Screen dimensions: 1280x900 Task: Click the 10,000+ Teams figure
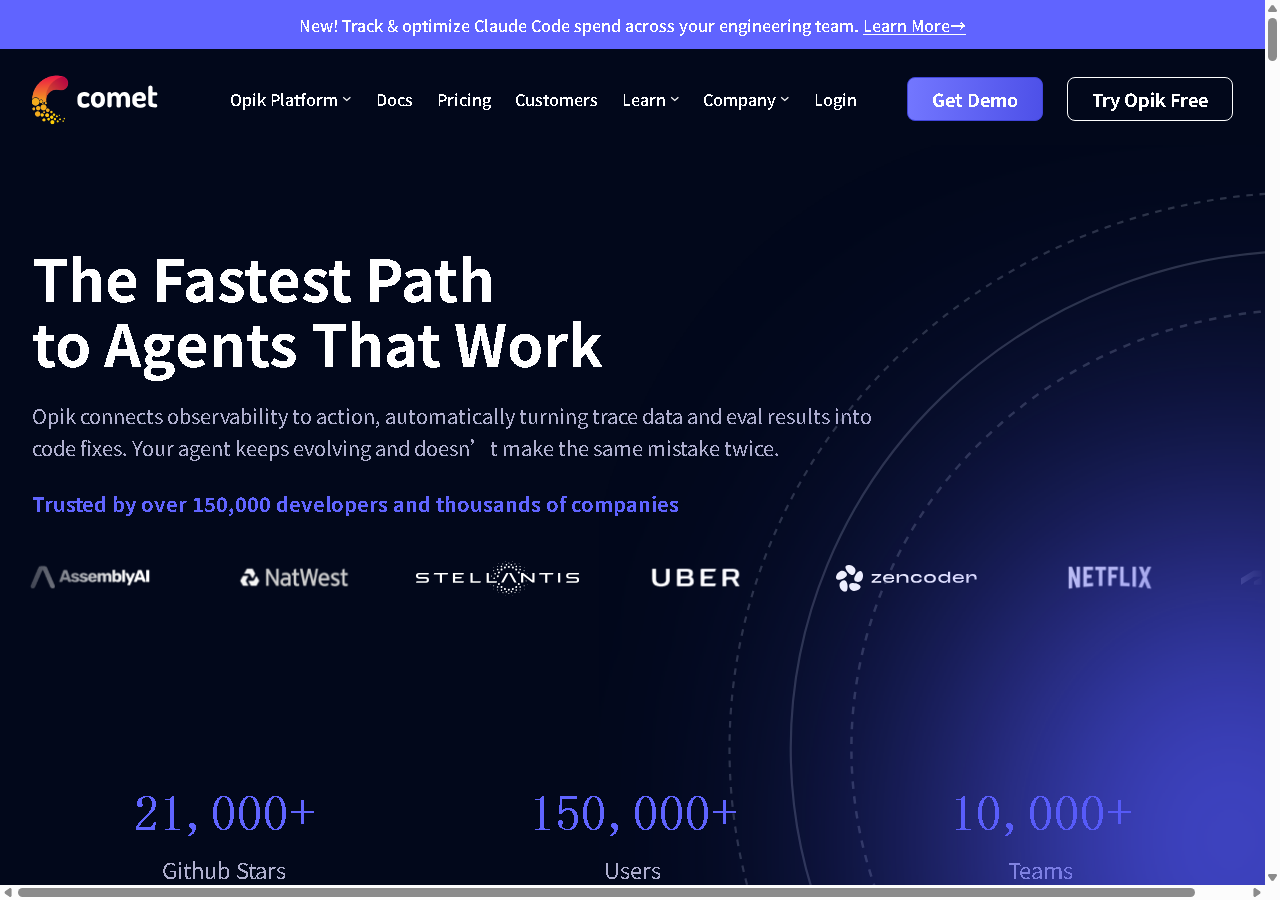click(1041, 813)
